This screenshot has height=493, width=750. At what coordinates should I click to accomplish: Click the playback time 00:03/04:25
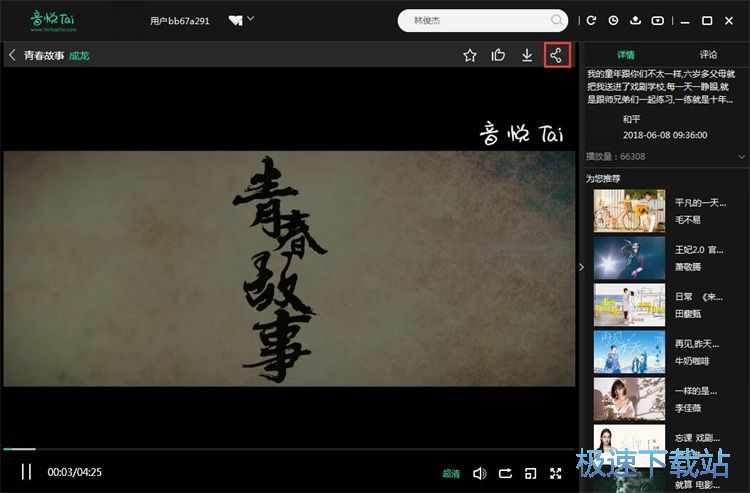tap(74, 472)
